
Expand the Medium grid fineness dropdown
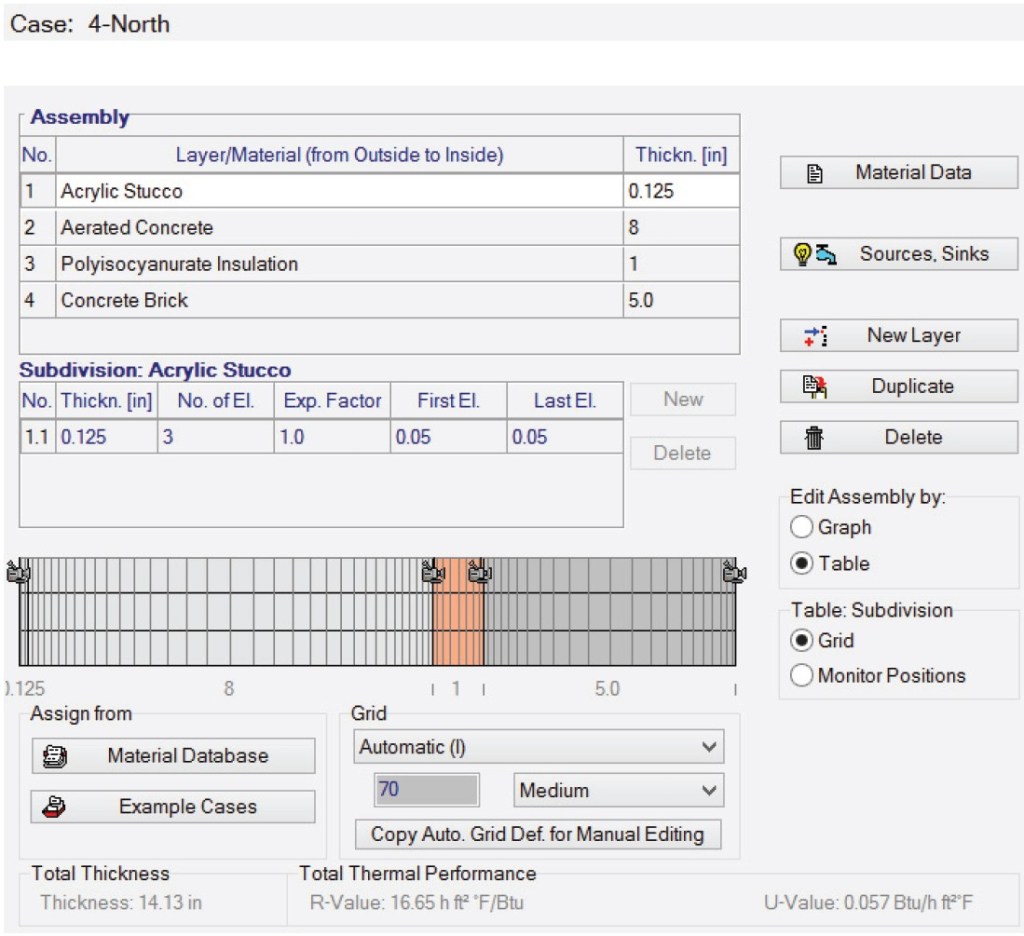(x=618, y=791)
